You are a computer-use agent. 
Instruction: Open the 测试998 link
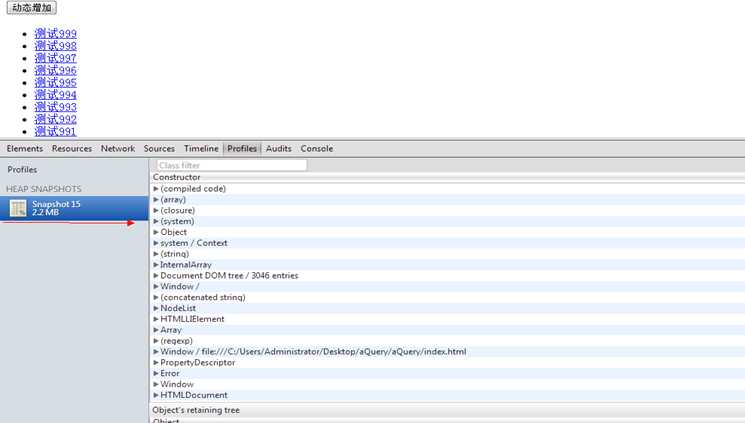pyautogui.click(x=56, y=46)
